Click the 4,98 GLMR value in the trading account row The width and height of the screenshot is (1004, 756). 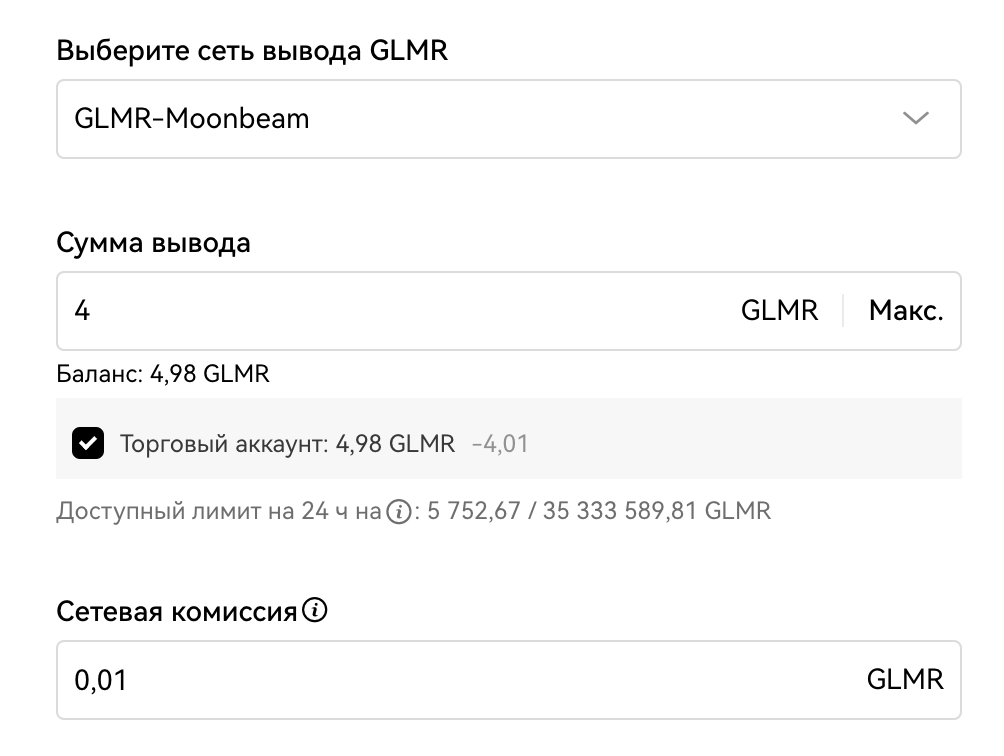(395, 444)
